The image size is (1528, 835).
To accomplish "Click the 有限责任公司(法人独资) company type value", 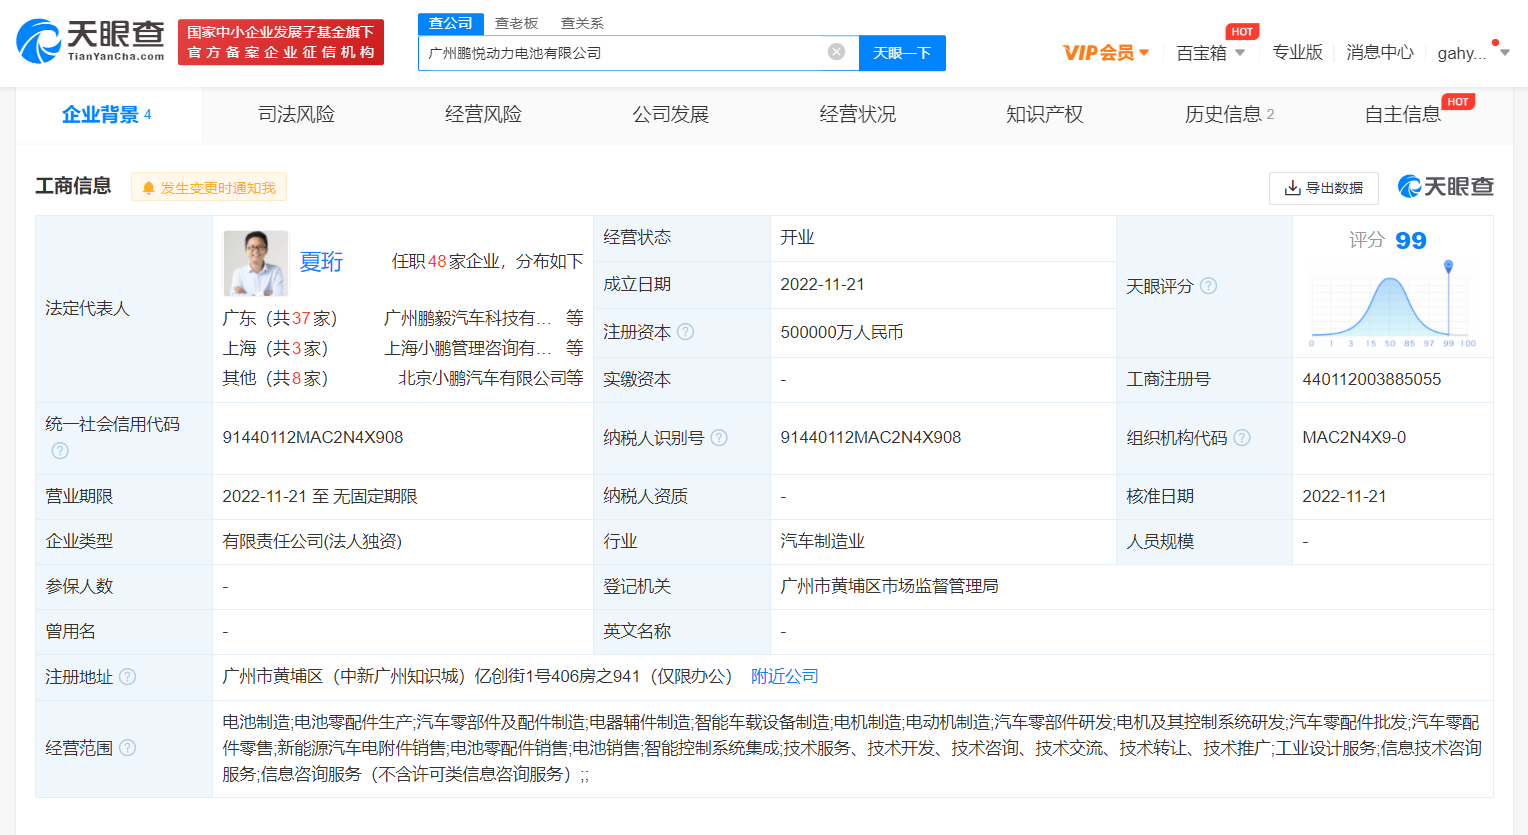I will [x=312, y=541].
